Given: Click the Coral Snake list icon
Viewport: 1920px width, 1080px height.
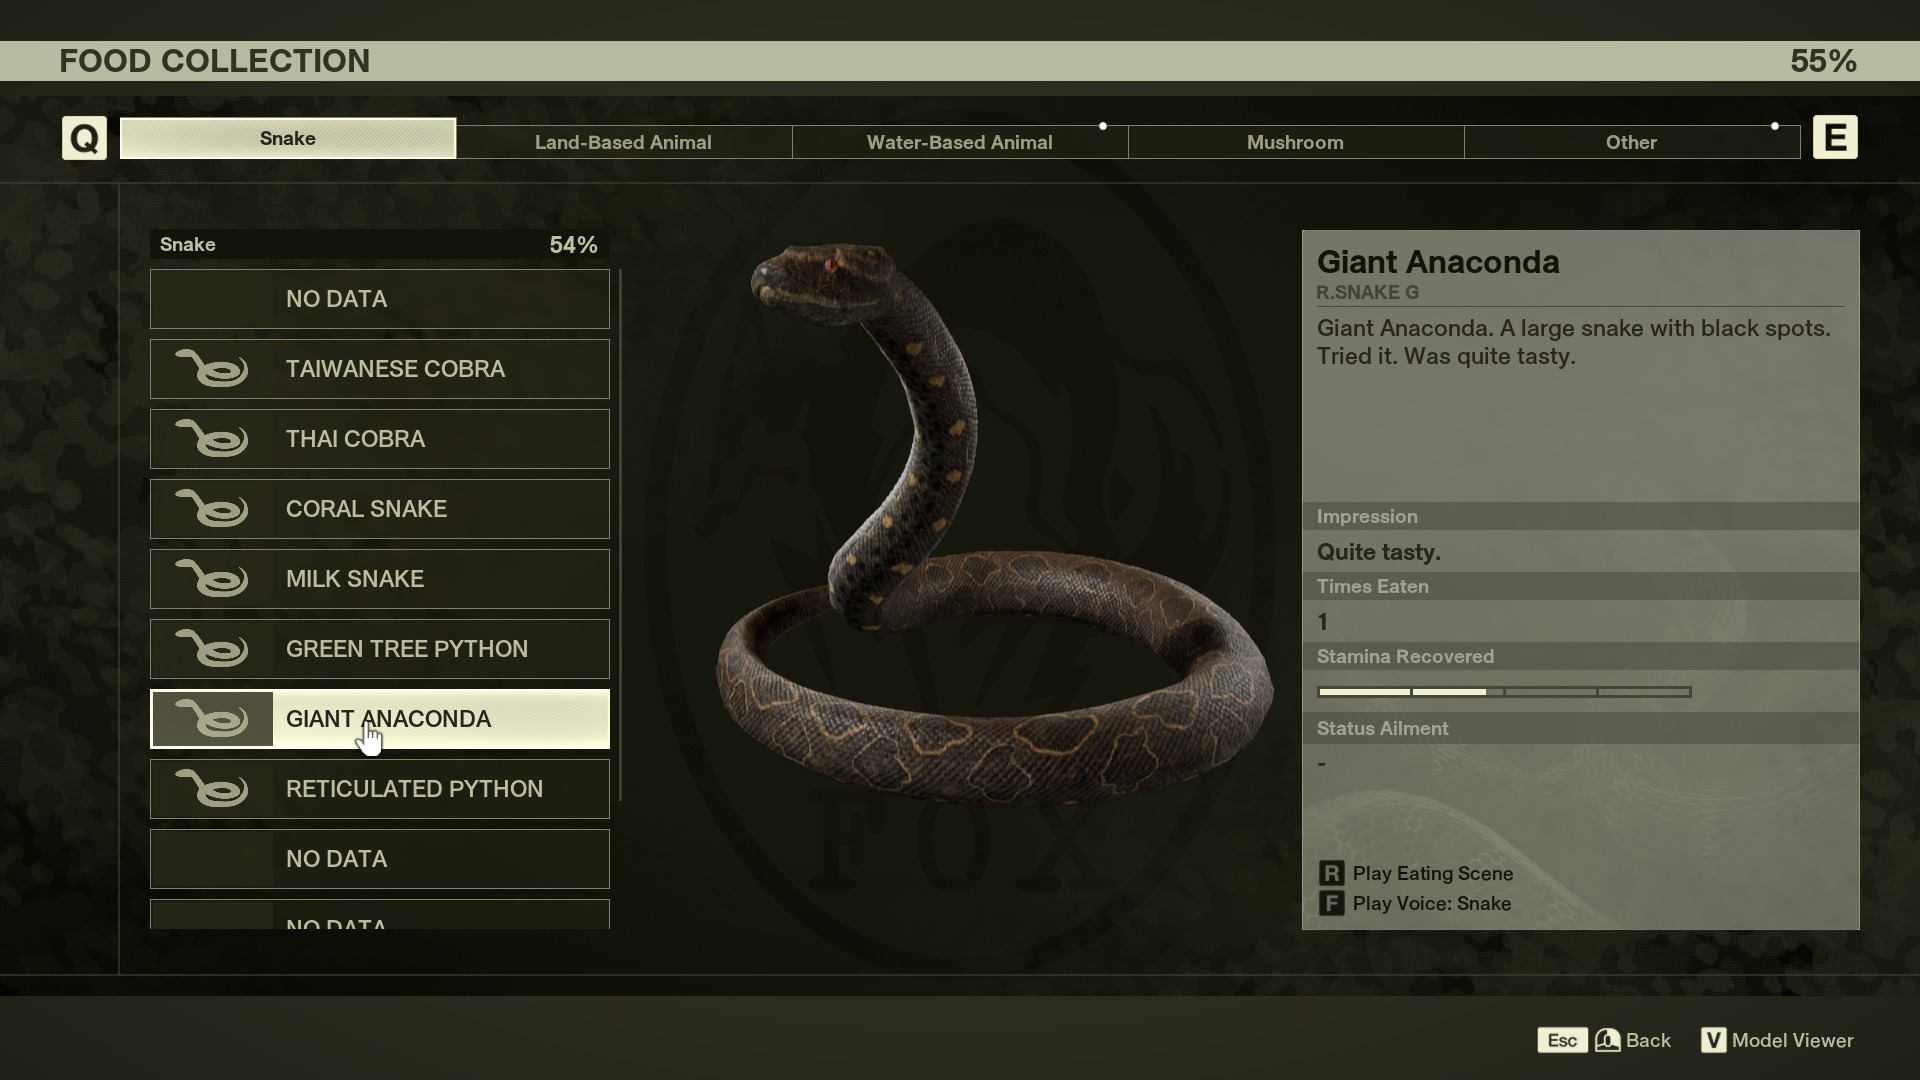Looking at the screenshot, I should click(x=212, y=509).
